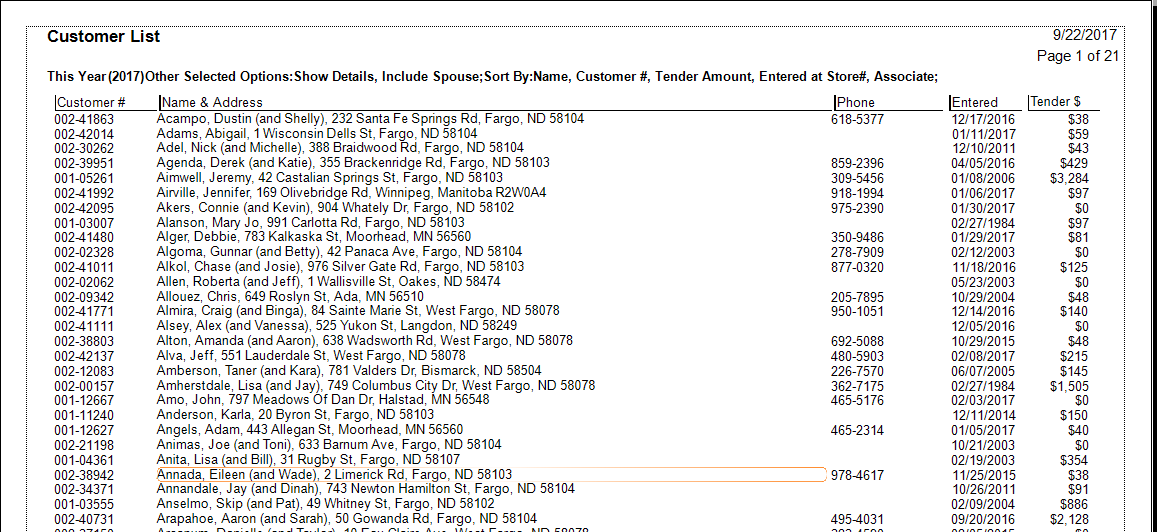1157x532 pixels.
Task: Click phone number 918-1994
Action: tap(857, 193)
